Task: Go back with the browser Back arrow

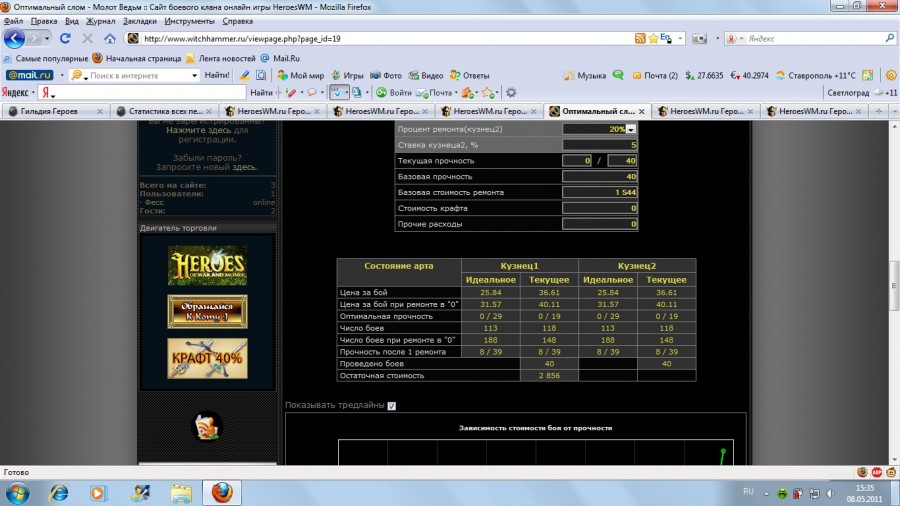Action: [x=14, y=38]
